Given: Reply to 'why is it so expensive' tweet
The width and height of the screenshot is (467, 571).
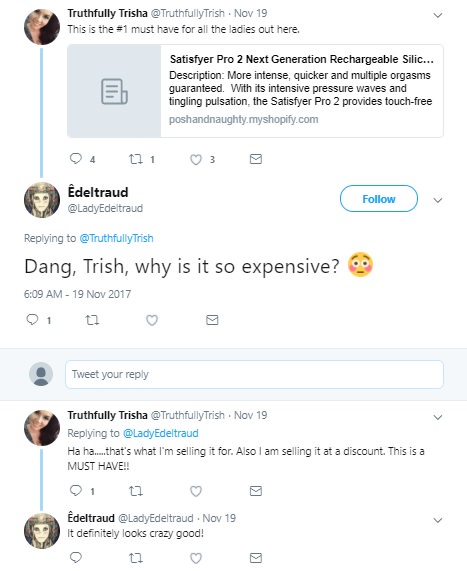Looking at the screenshot, I should (32, 320).
